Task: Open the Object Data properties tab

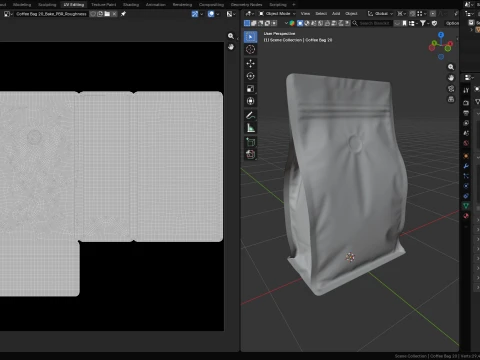Action: point(466,206)
